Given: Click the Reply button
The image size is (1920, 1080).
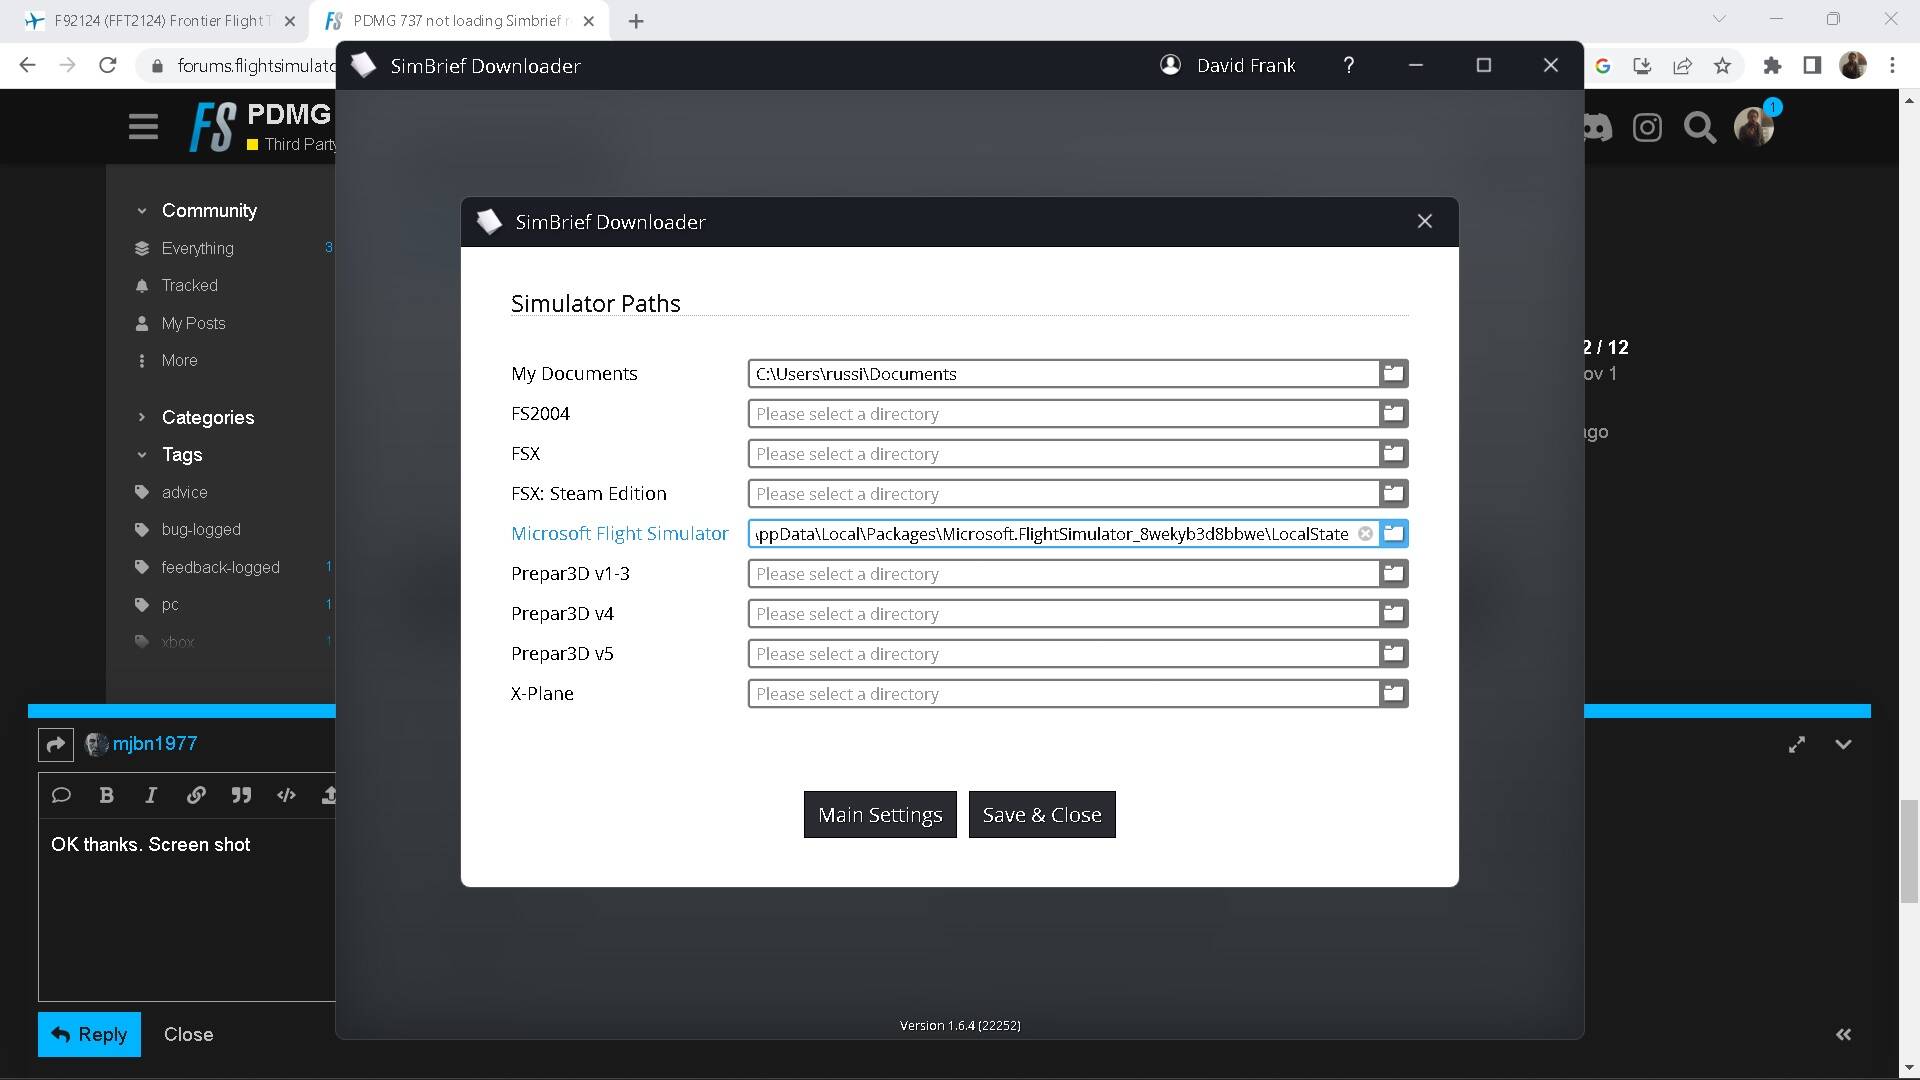Looking at the screenshot, I should click(x=89, y=1034).
